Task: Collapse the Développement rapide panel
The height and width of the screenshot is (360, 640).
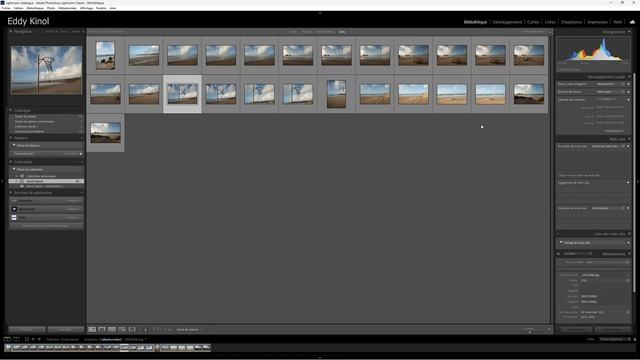Action: (629, 77)
